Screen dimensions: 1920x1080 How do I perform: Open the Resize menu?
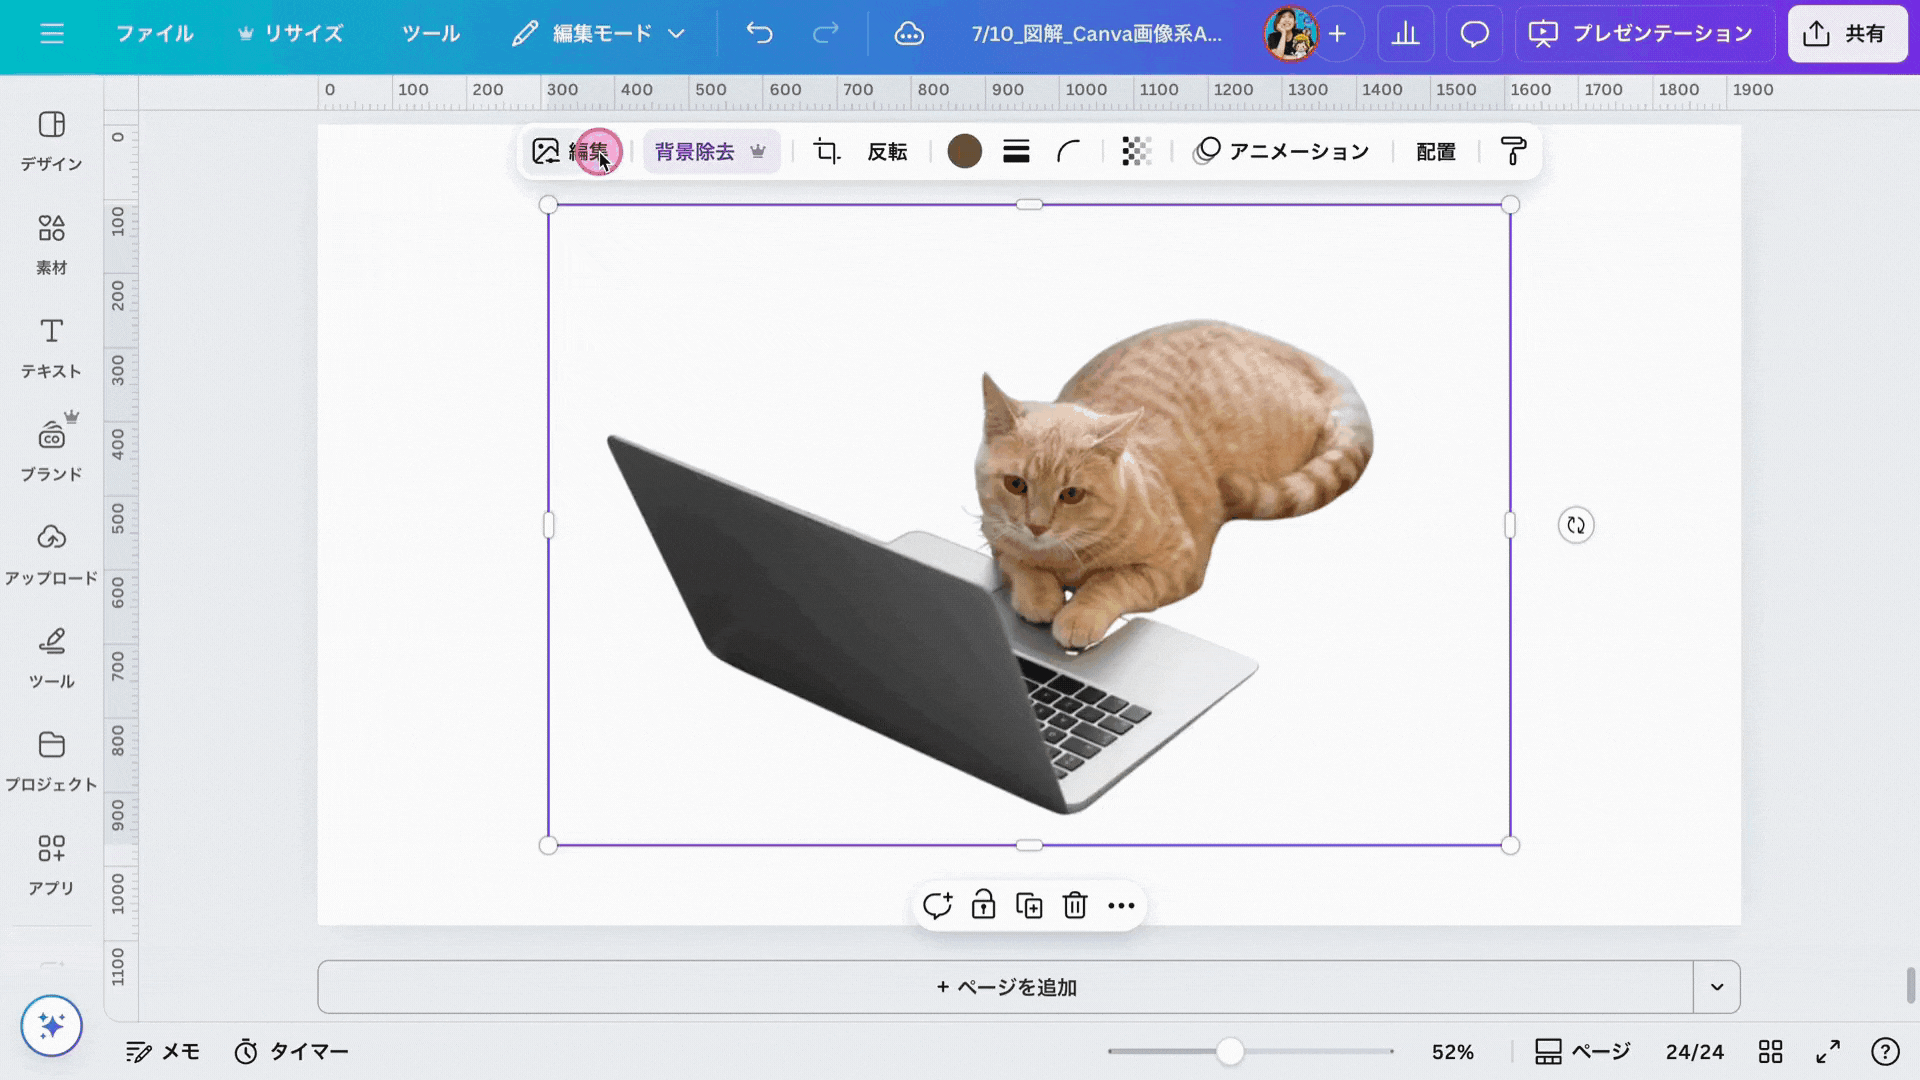coord(291,34)
